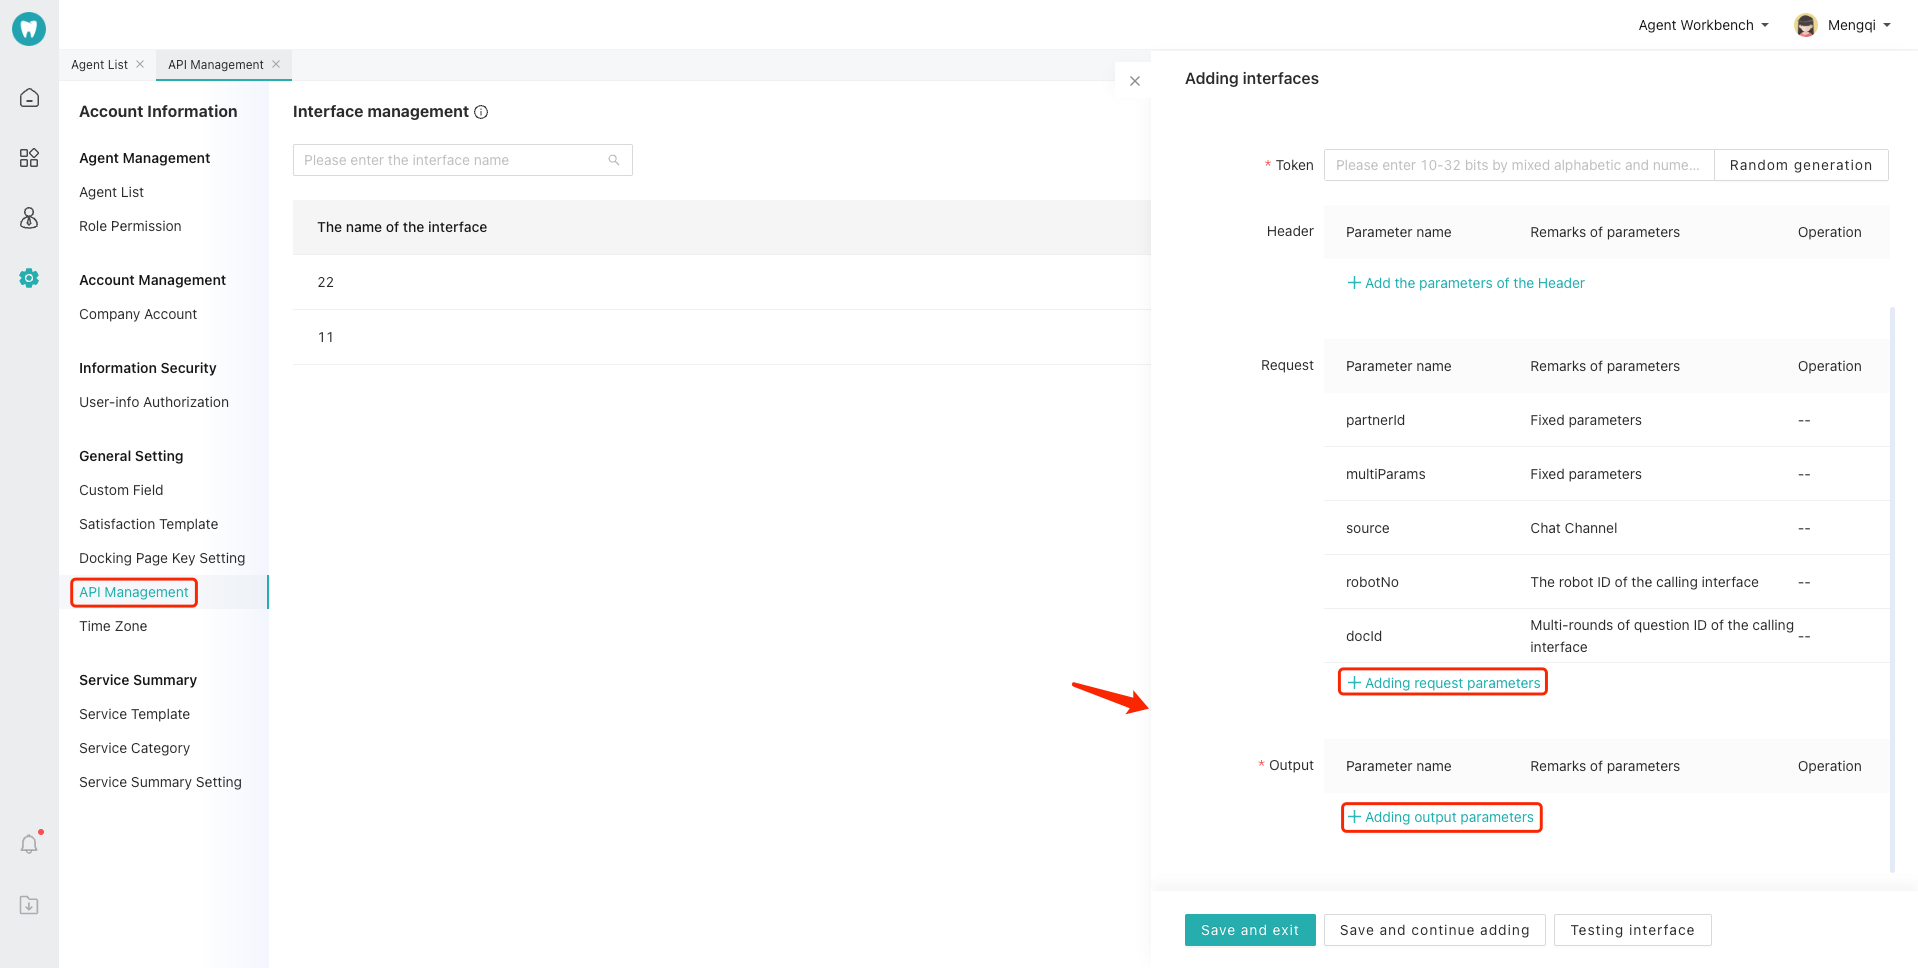The height and width of the screenshot is (968, 1918).
Task: Open the home icon in left sidebar
Action: pyautogui.click(x=29, y=97)
